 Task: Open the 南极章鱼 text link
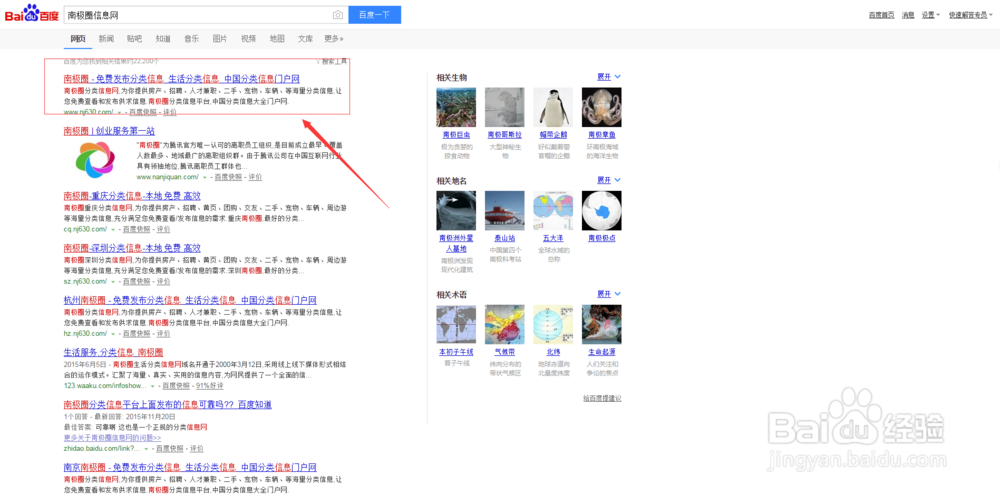[x=601, y=135]
